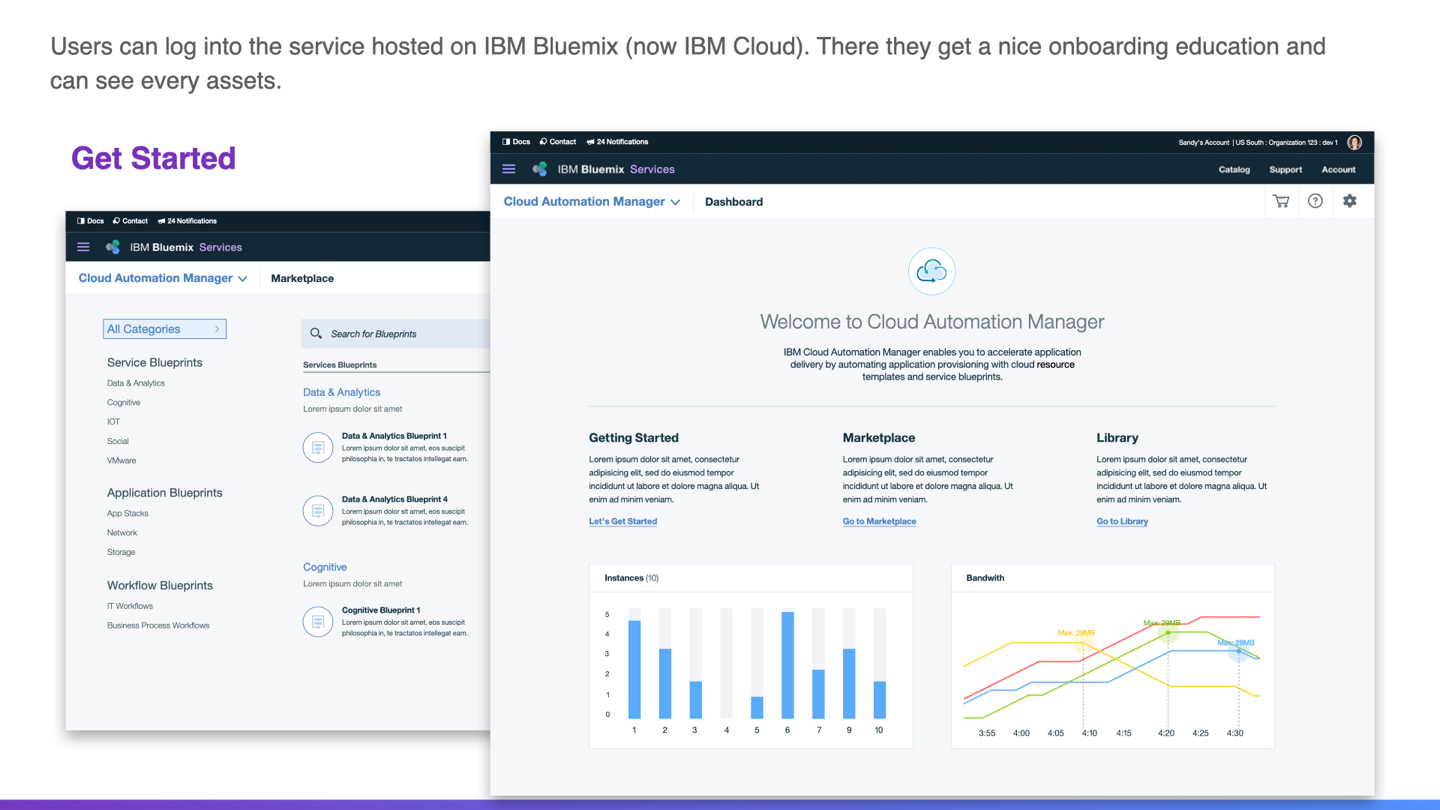The image size is (1440, 810).
Task: Click Getting Started heading
Action: 634,438
